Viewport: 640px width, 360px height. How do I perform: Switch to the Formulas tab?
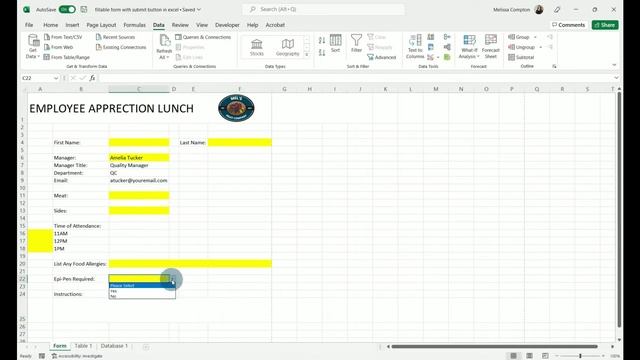[134, 25]
